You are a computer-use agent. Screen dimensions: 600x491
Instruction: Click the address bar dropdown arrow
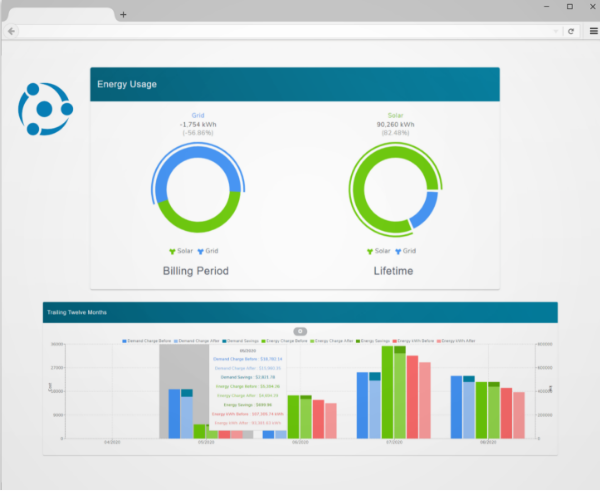(x=556, y=31)
